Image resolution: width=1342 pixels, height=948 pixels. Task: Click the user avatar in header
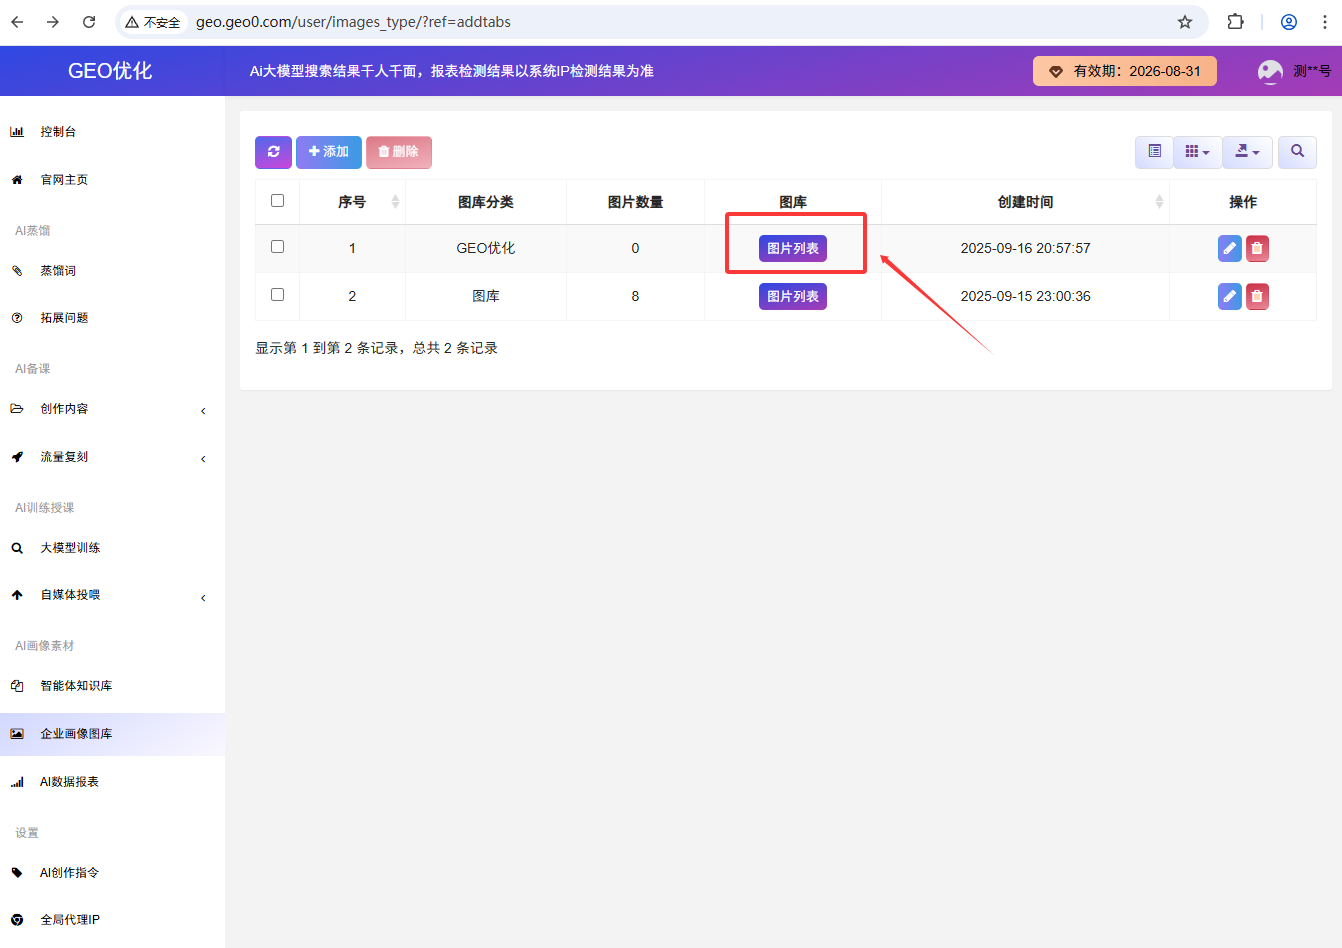1270,71
